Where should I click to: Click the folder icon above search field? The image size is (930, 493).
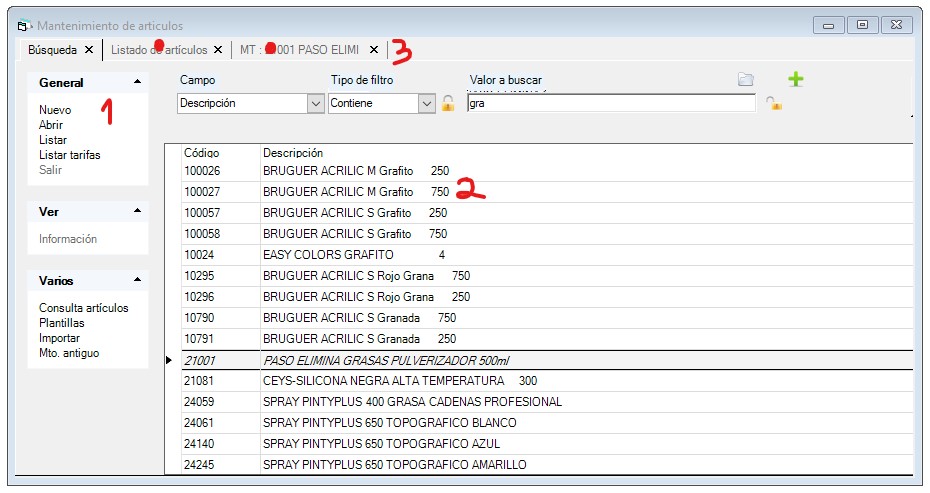(746, 79)
